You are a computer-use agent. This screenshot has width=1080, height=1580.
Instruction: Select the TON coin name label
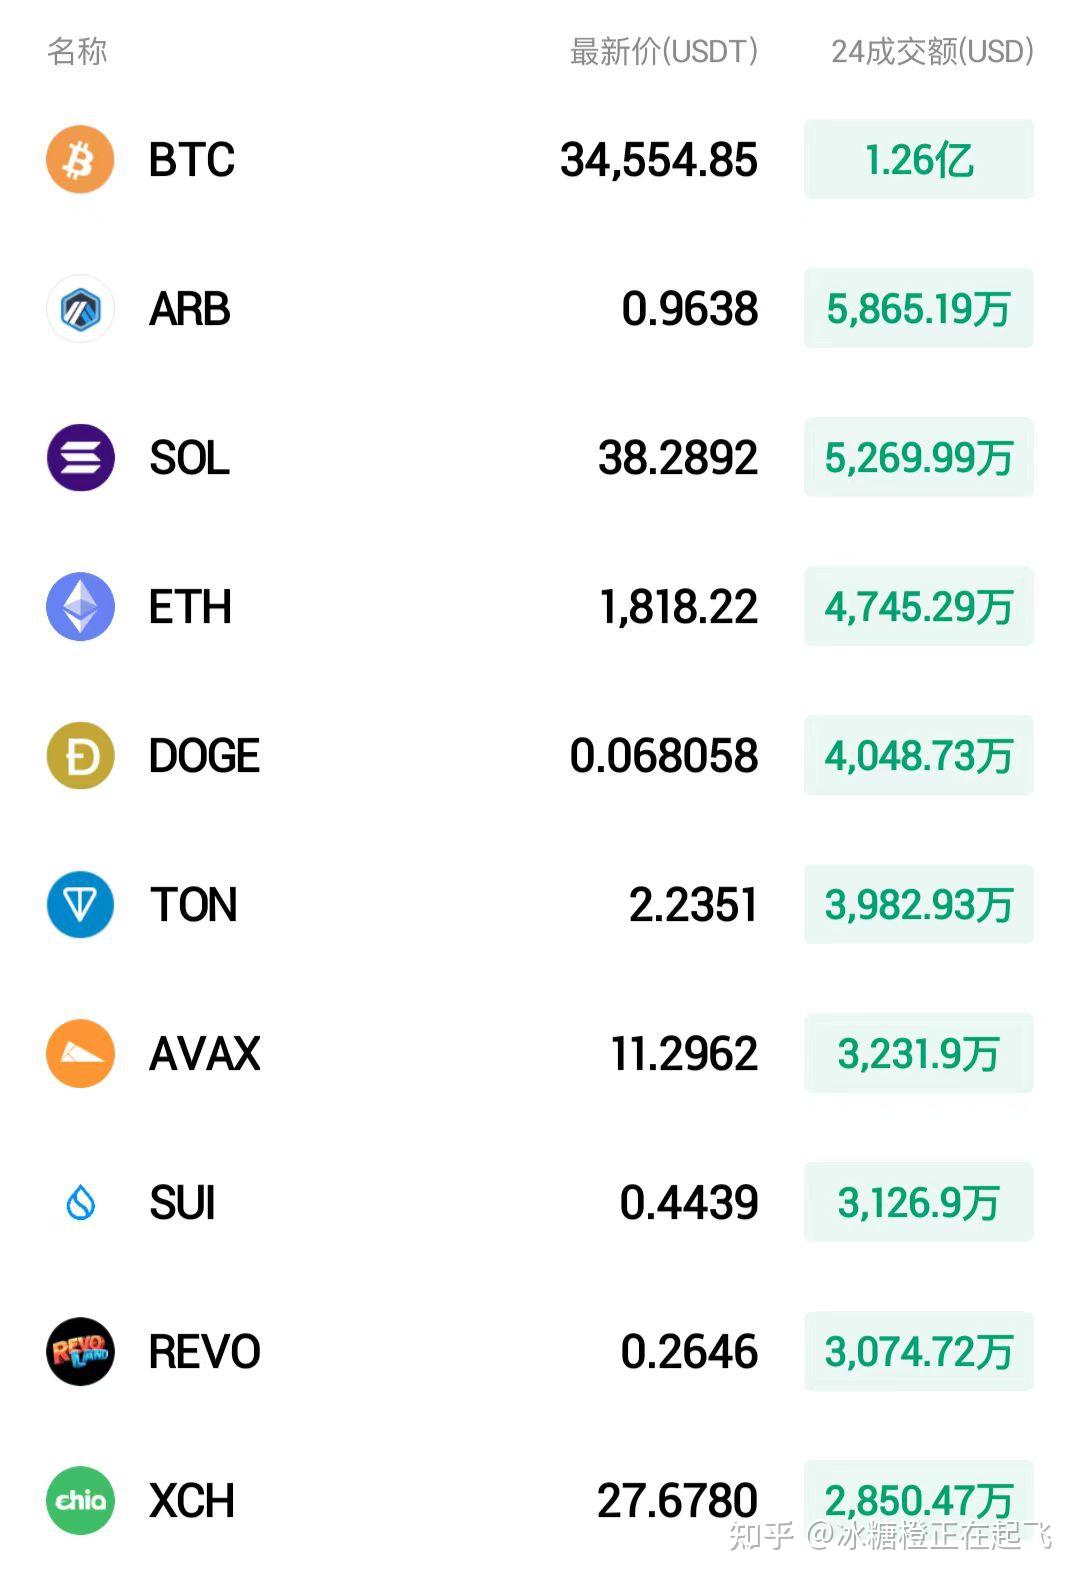click(x=194, y=905)
